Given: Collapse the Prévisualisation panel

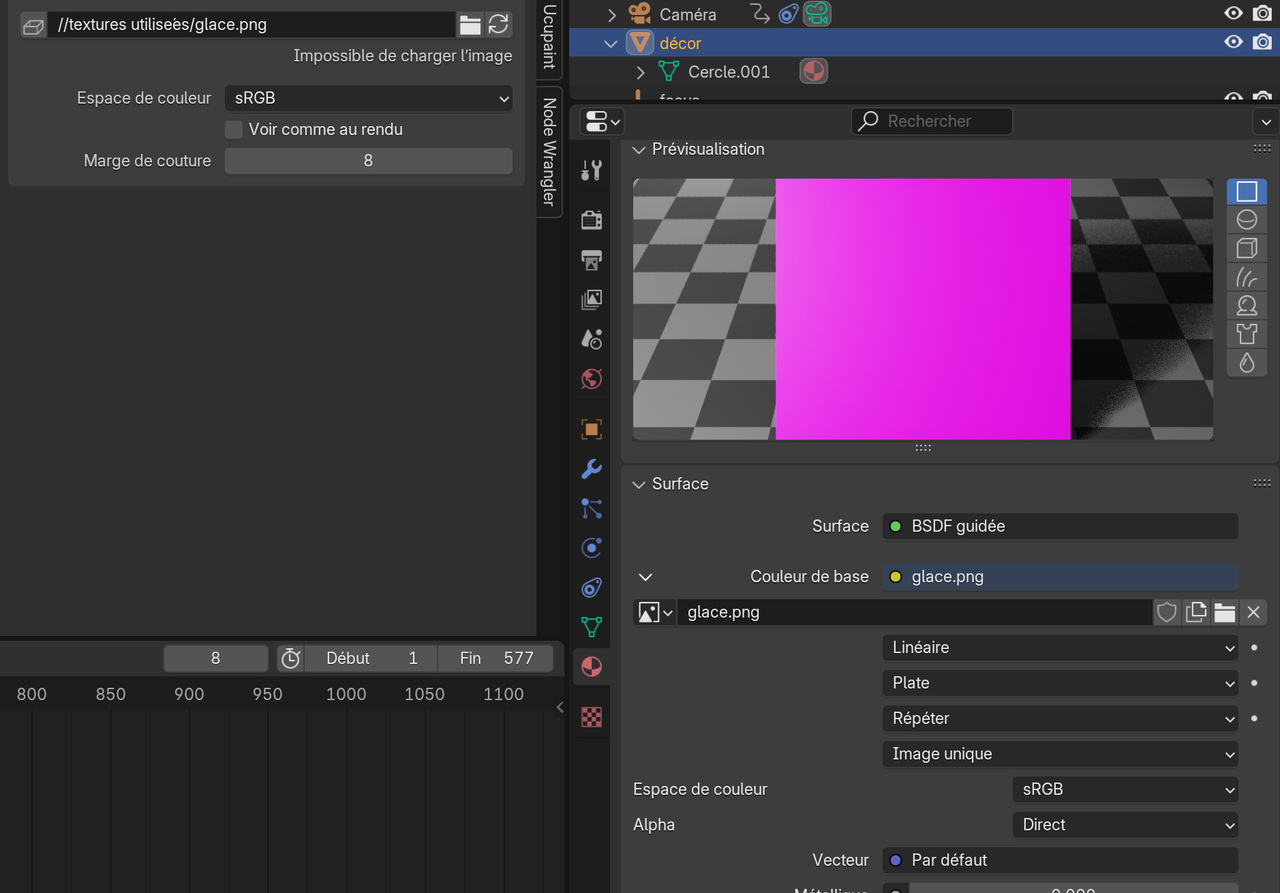Looking at the screenshot, I should click(x=639, y=149).
